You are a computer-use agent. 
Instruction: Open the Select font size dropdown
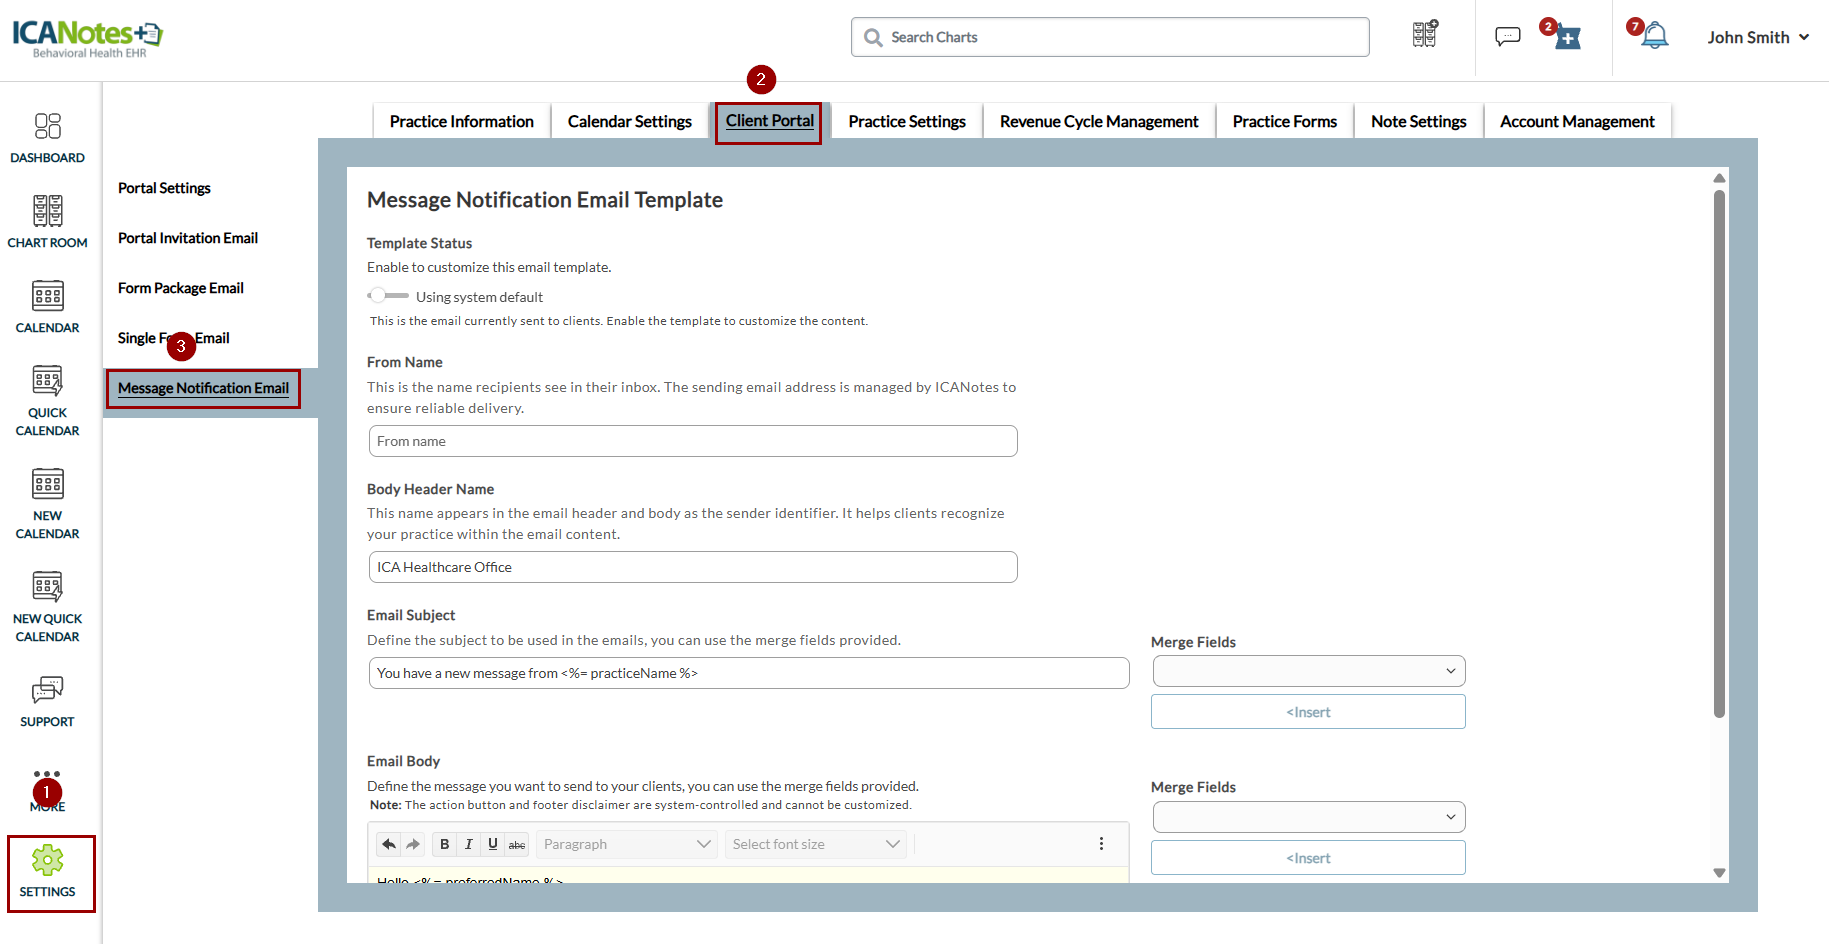pyautogui.click(x=815, y=844)
